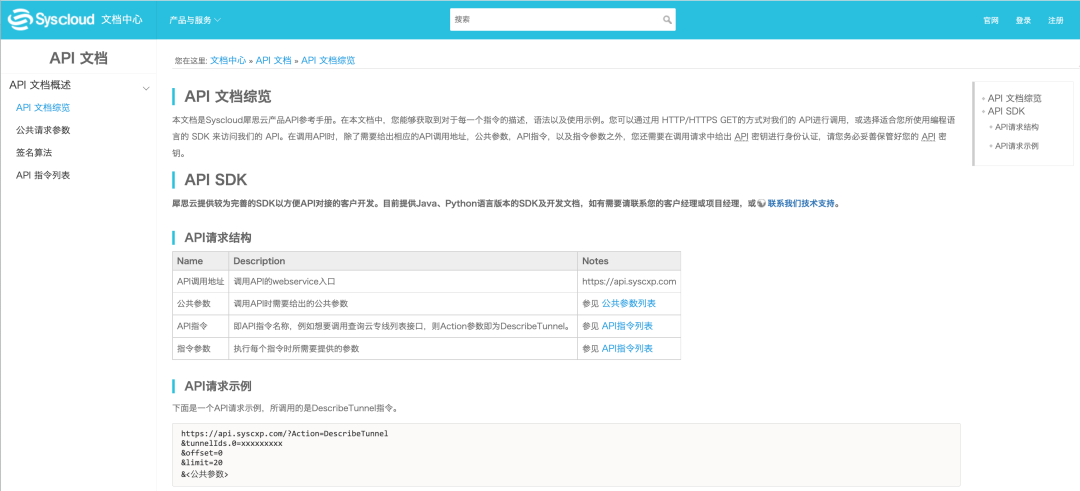Click 联系我们技术支持 link

pyautogui.click(x=803, y=203)
